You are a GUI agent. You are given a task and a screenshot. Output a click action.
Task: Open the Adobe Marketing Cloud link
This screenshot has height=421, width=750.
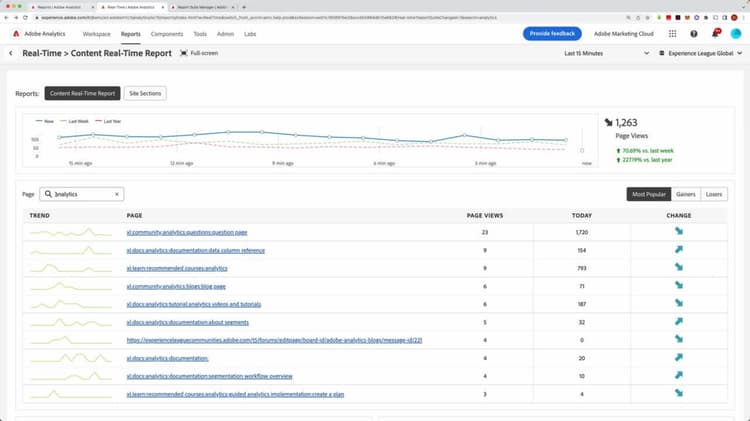(x=623, y=33)
